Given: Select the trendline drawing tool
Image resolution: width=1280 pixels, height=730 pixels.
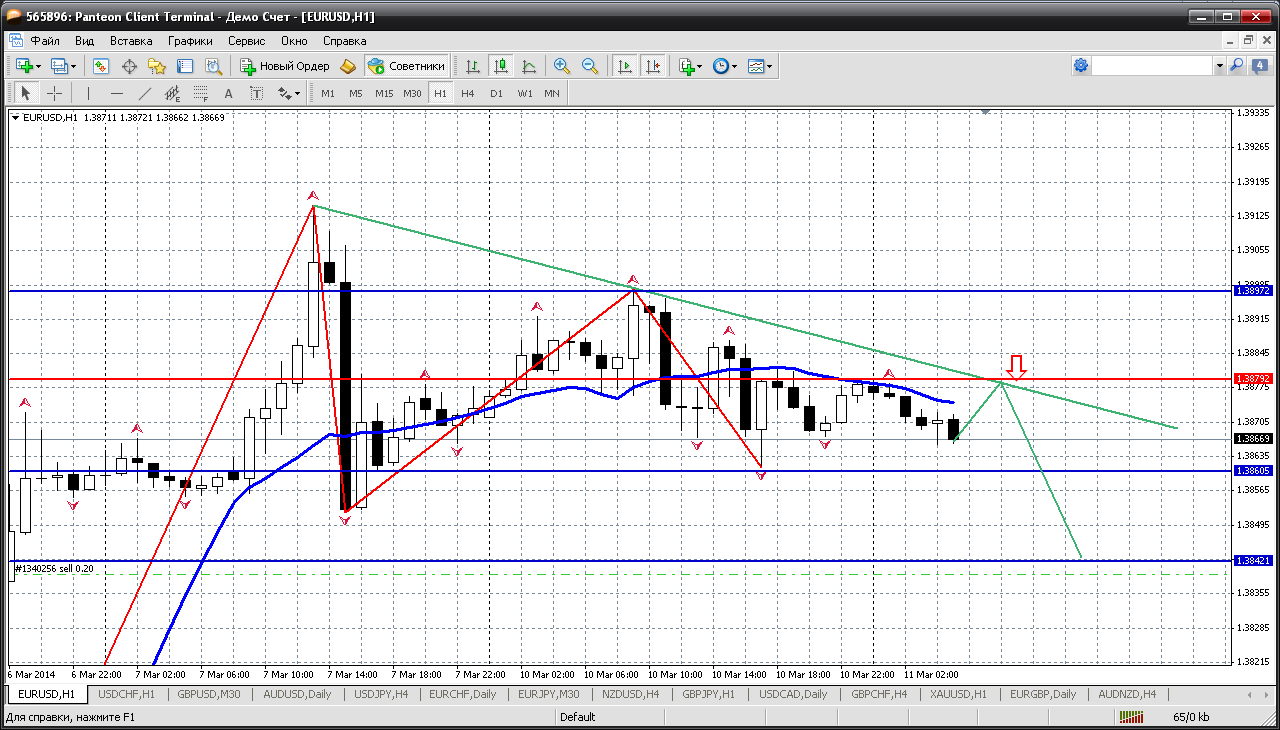Looking at the screenshot, I should [144, 93].
